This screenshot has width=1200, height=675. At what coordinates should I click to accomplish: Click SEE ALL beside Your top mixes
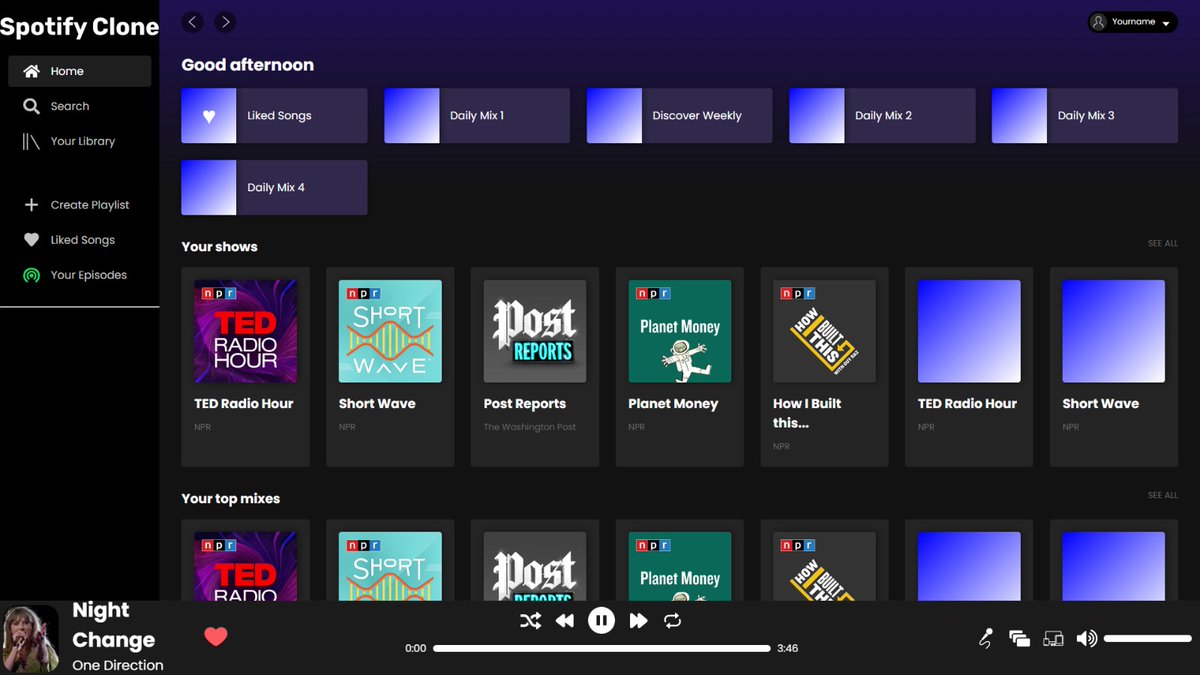(1163, 495)
